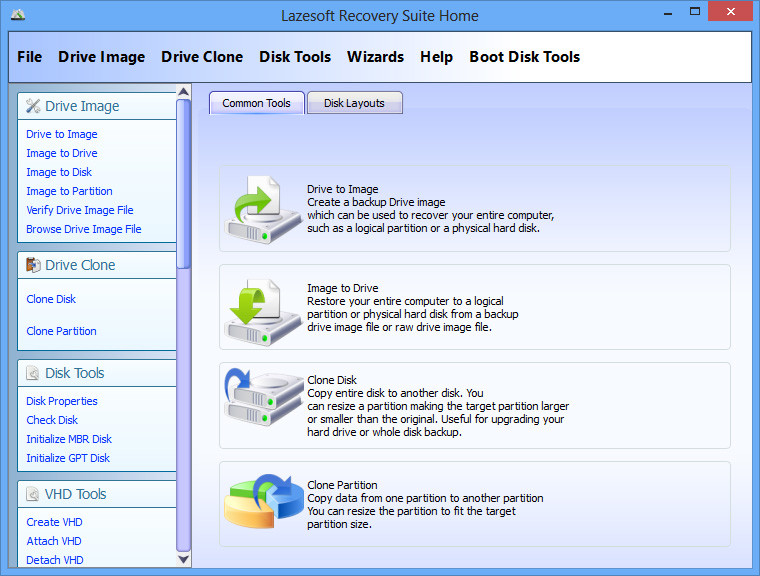Viewport: 760px width, 576px height.
Task: Click the 'Clone Partition' card title text
Action: (342, 485)
